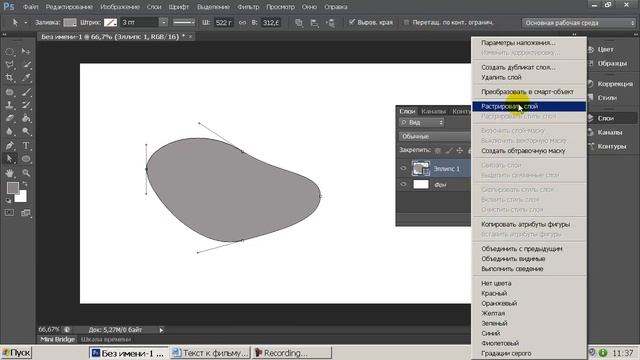Select the Path Selection arrow tool
The width and height of the screenshot is (640, 360).
(x=10, y=159)
